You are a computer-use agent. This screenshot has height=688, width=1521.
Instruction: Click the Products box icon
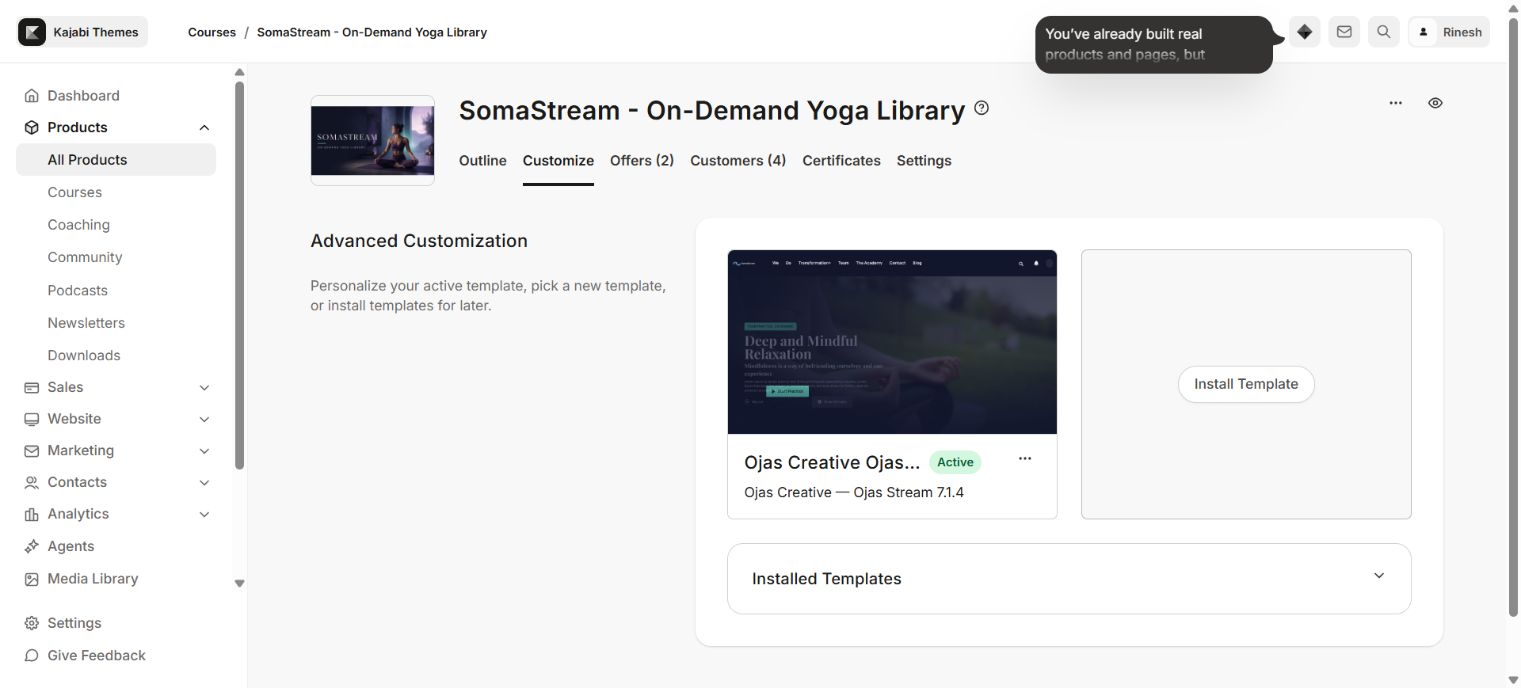coord(32,127)
